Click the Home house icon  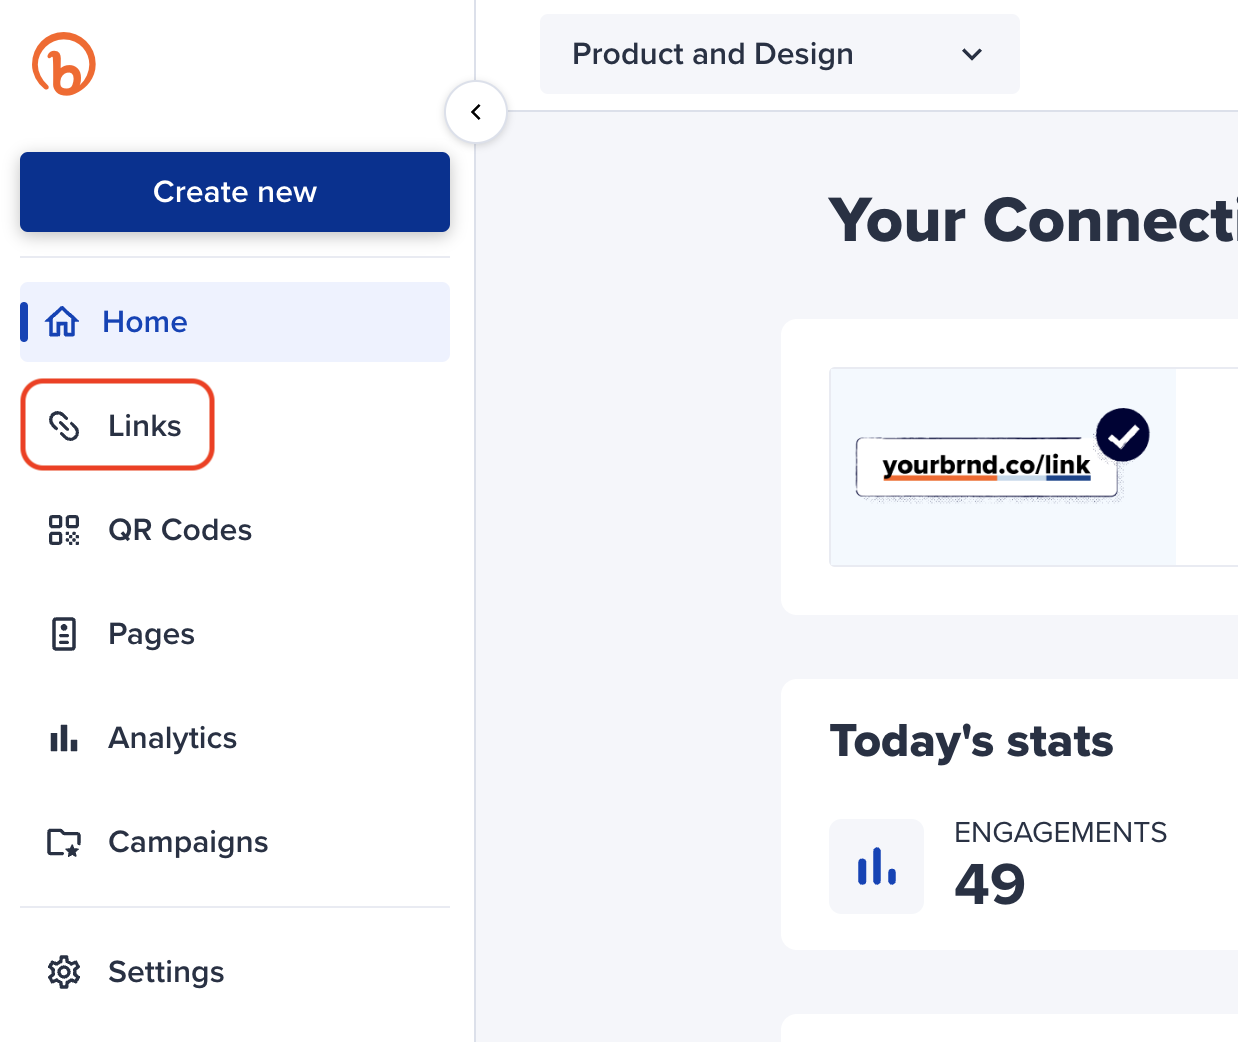point(62,321)
